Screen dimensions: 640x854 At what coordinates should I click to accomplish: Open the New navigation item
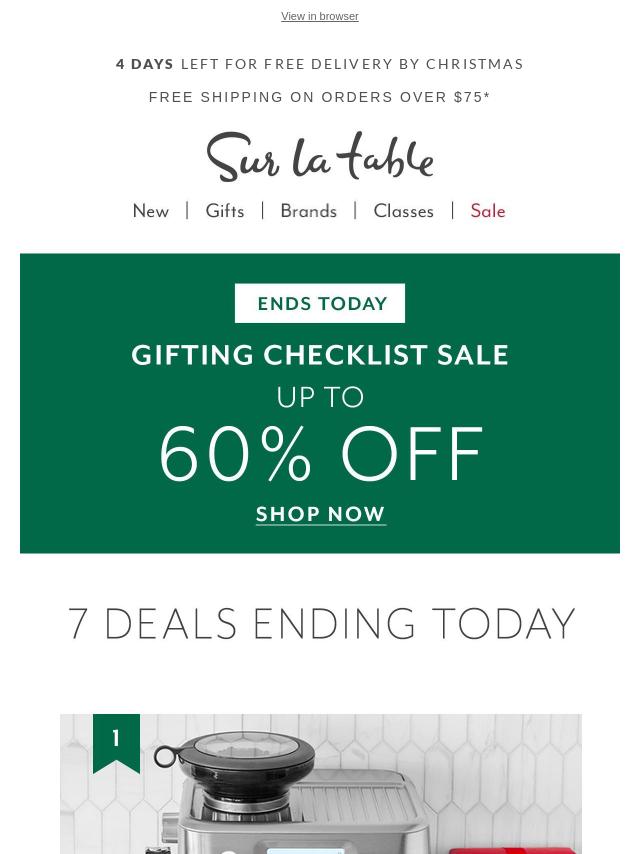(151, 211)
